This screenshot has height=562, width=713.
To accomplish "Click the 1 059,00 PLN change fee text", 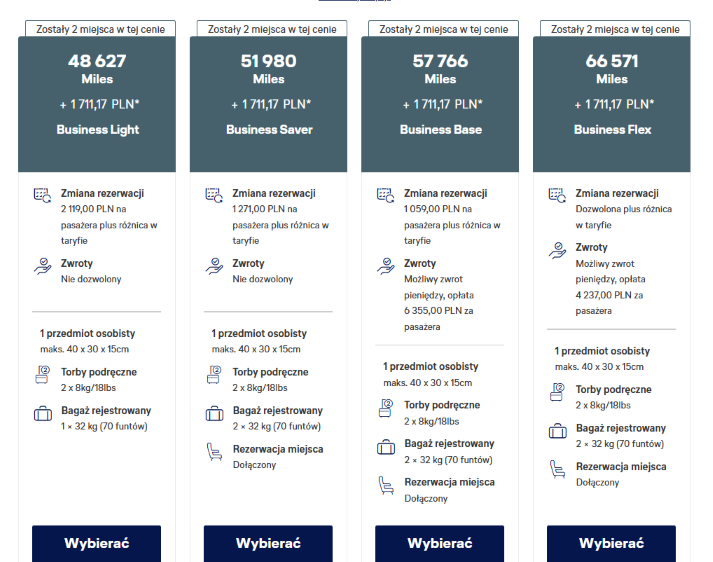I will pyautogui.click(x=452, y=225).
